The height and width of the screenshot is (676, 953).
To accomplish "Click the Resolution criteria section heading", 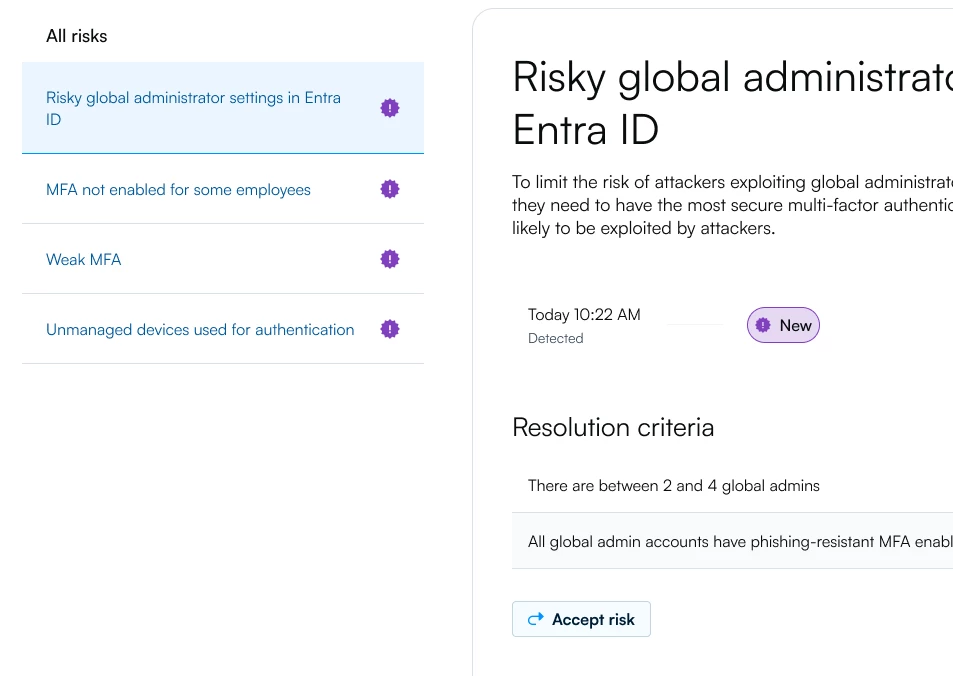I will tap(613, 428).
